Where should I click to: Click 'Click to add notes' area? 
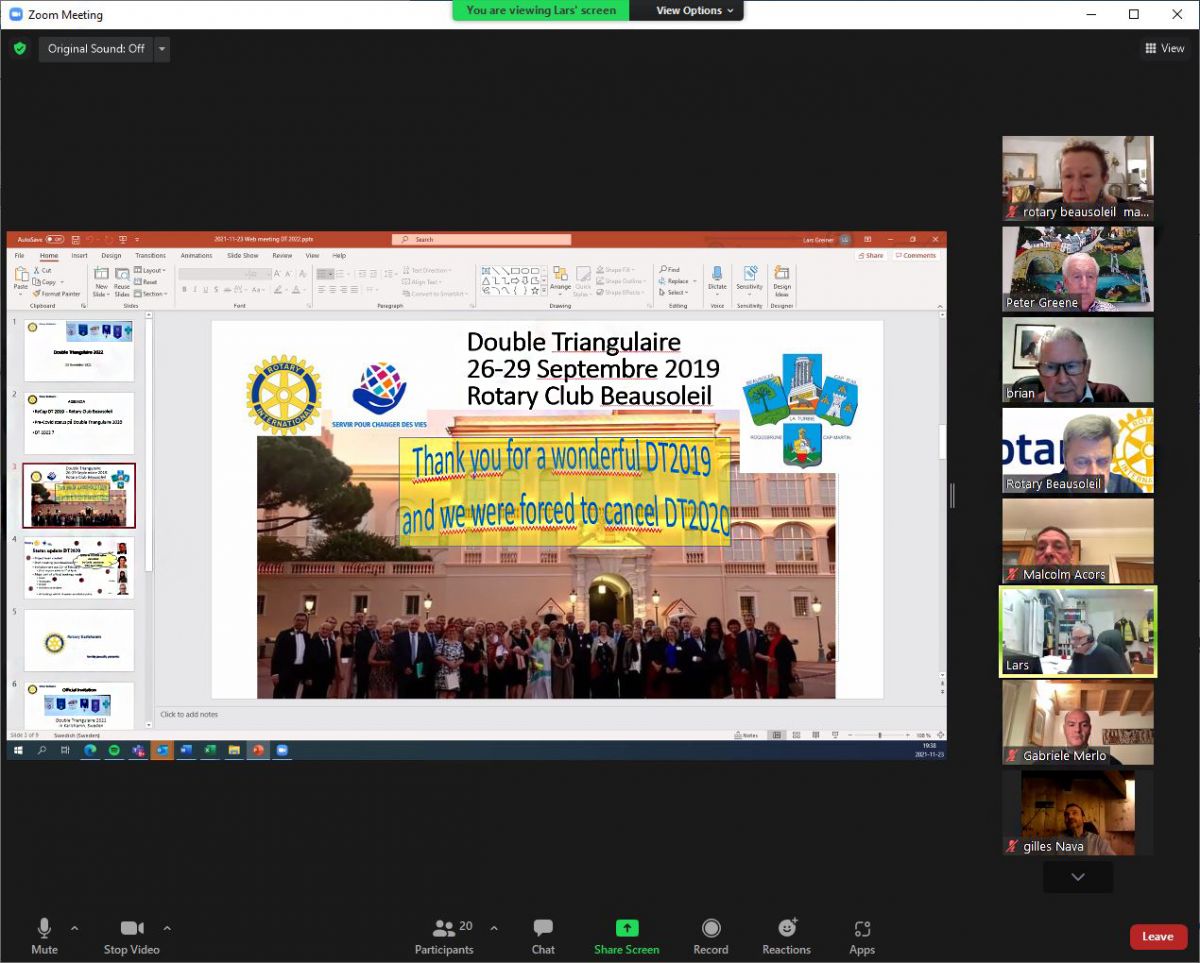pyautogui.click(x=548, y=714)
